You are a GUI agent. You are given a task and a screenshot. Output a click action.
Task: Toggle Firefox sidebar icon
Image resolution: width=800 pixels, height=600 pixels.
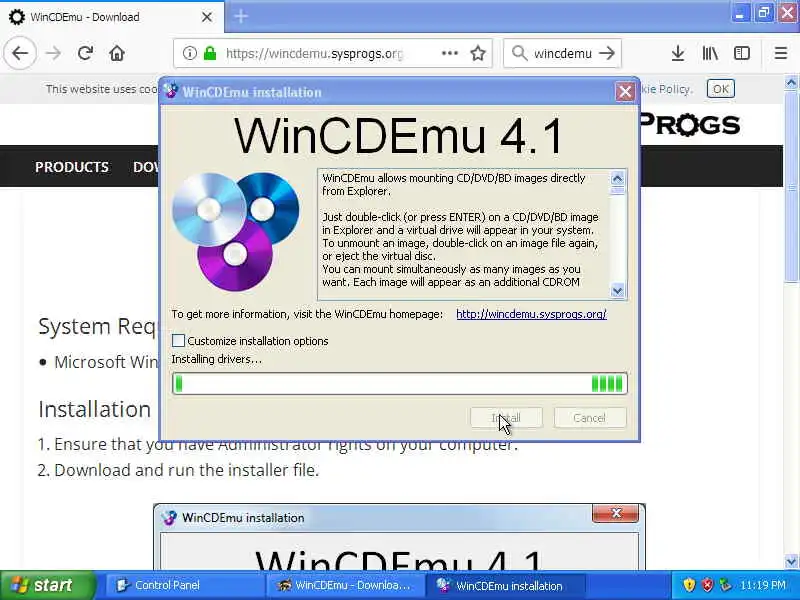741,53
